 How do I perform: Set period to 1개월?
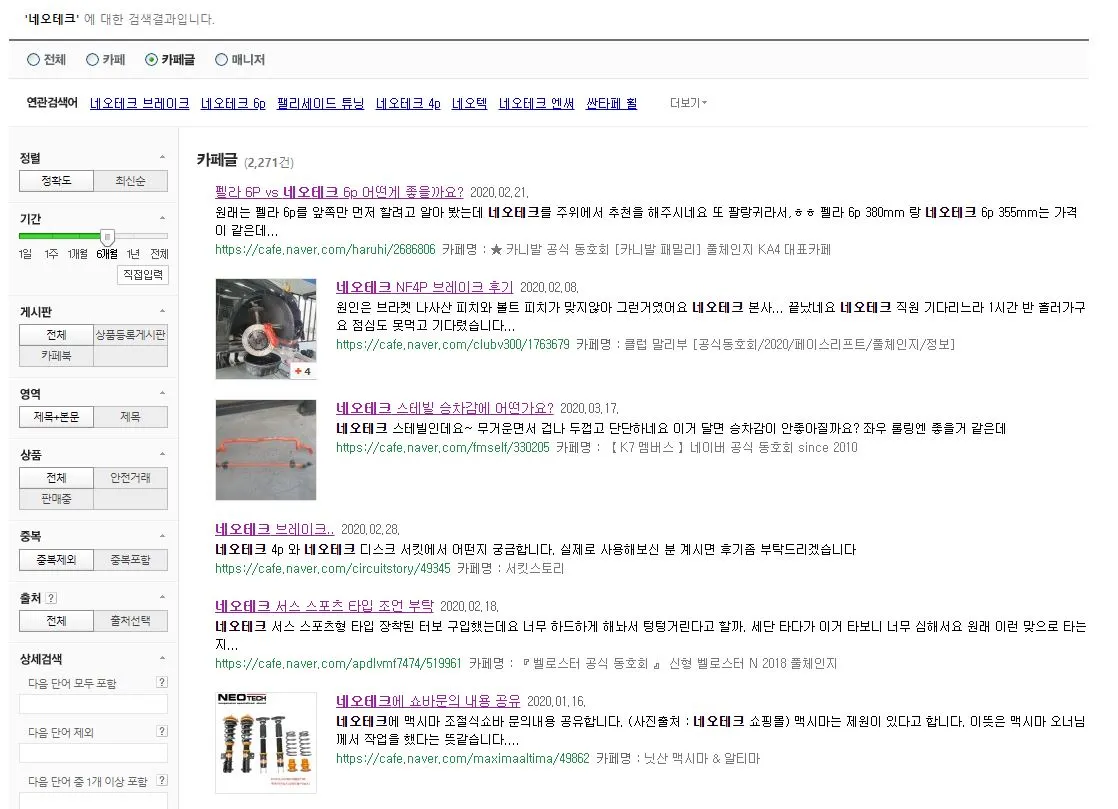(x=78, y=254)
